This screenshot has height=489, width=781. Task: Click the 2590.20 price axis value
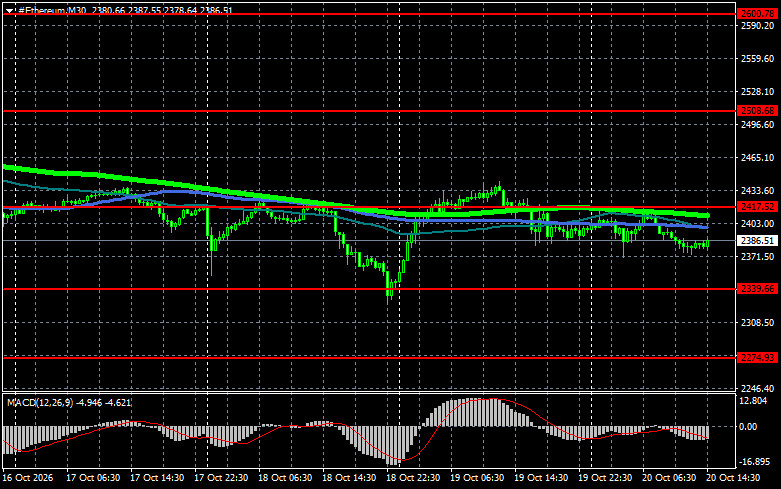pos(757,25)
